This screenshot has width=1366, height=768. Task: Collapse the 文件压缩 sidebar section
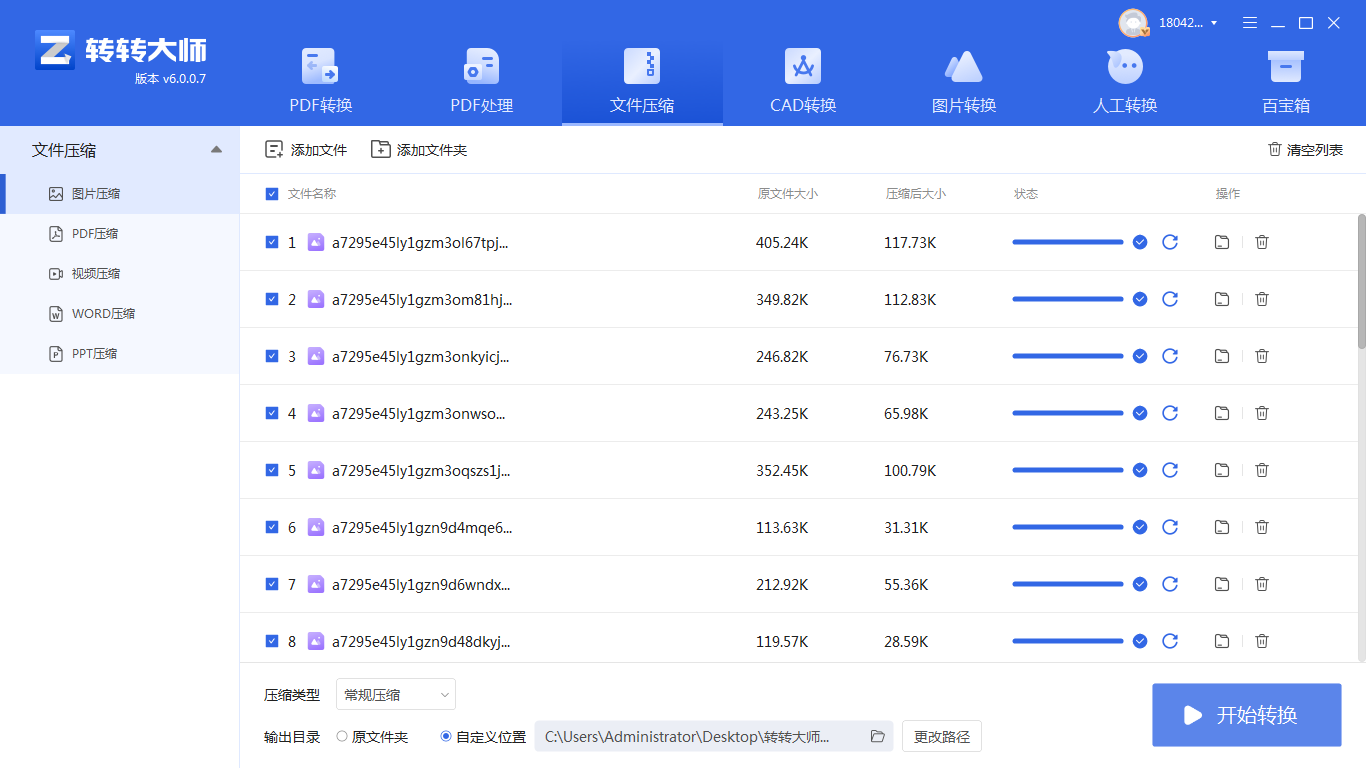pos(216,148)
